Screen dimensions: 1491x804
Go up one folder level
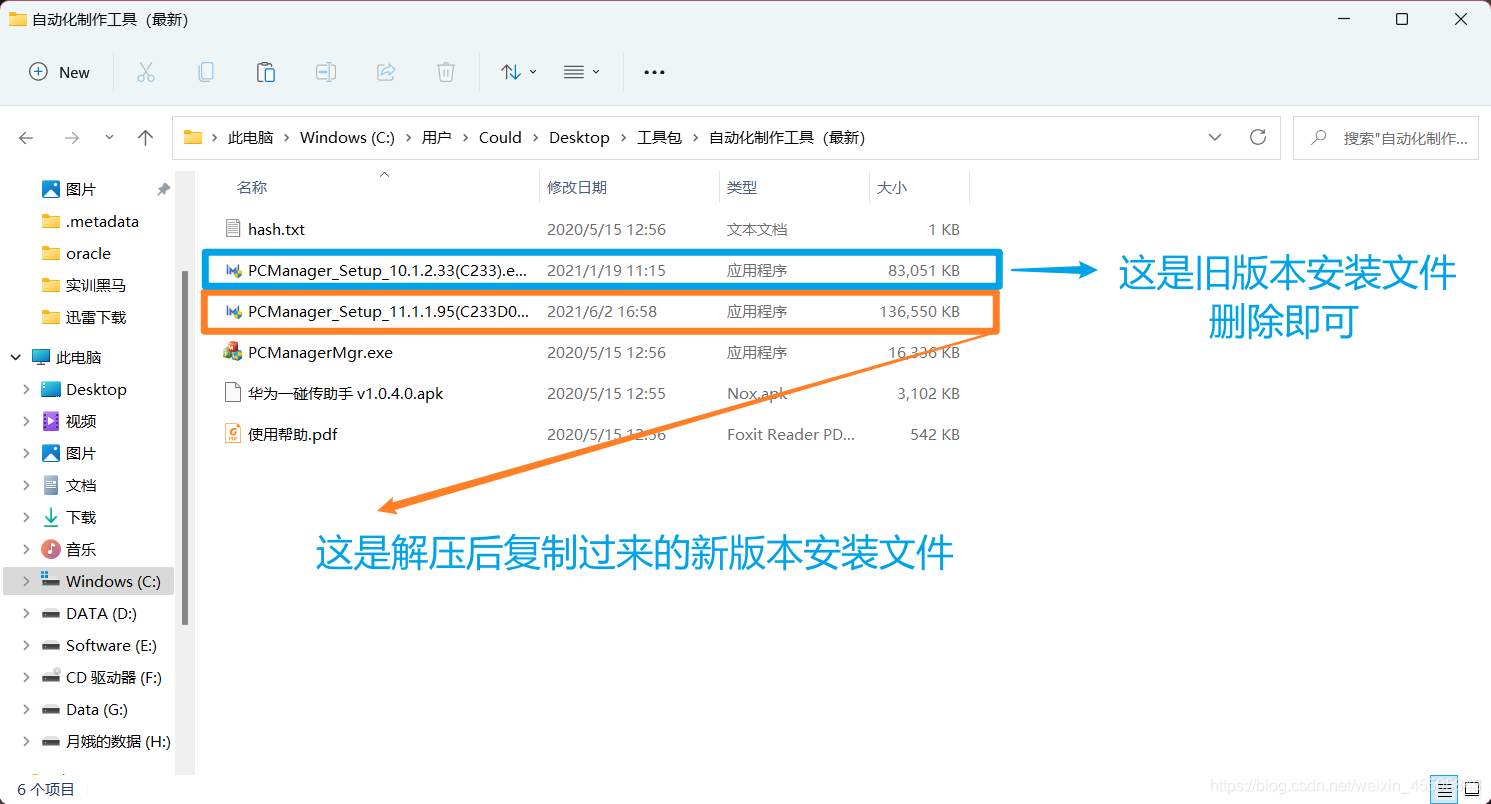[146, 138]
